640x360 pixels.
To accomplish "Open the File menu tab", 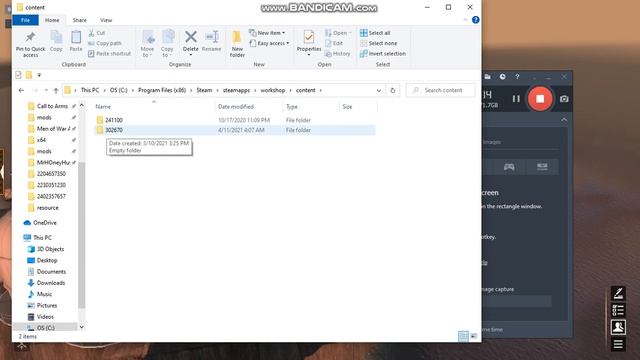I will tap(25, 20).
